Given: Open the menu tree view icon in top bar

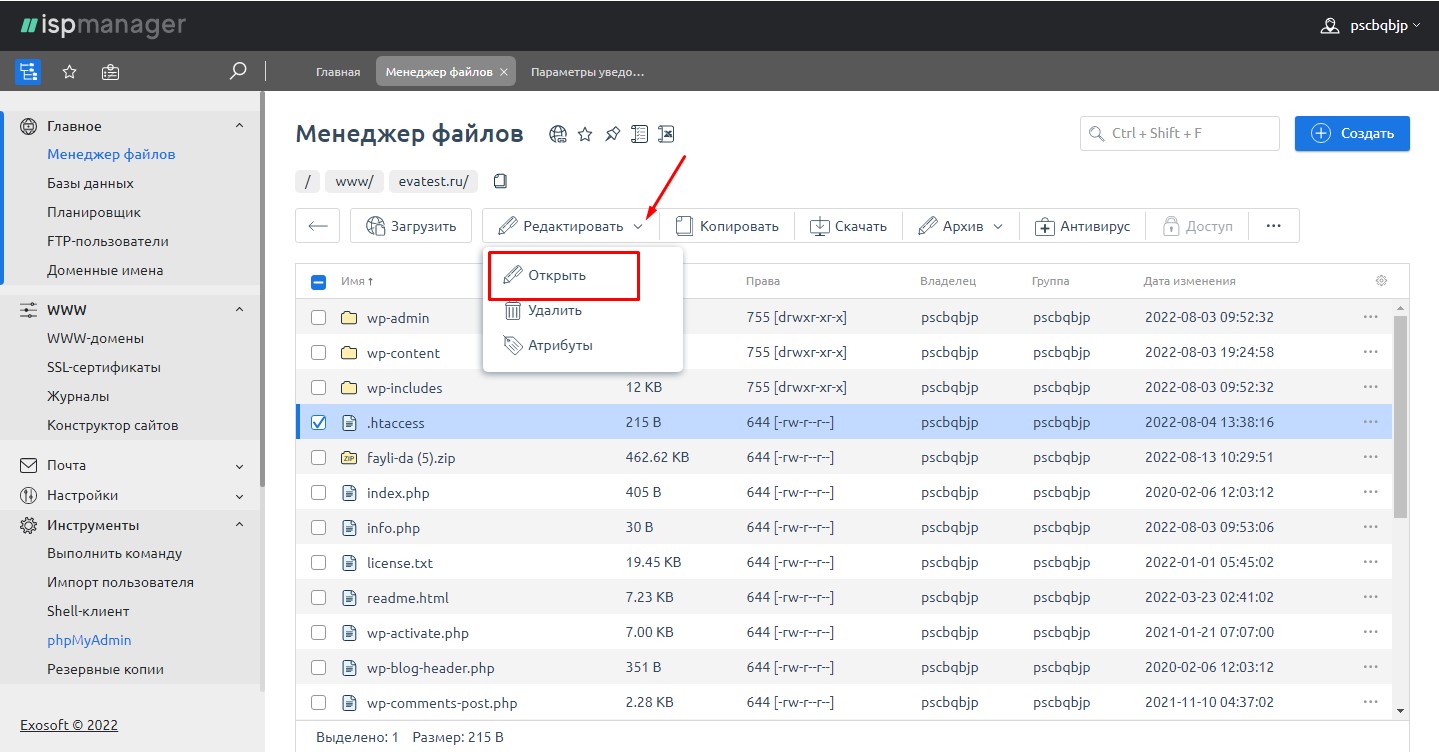Looking at the screenshot, I should pos(28,71).
